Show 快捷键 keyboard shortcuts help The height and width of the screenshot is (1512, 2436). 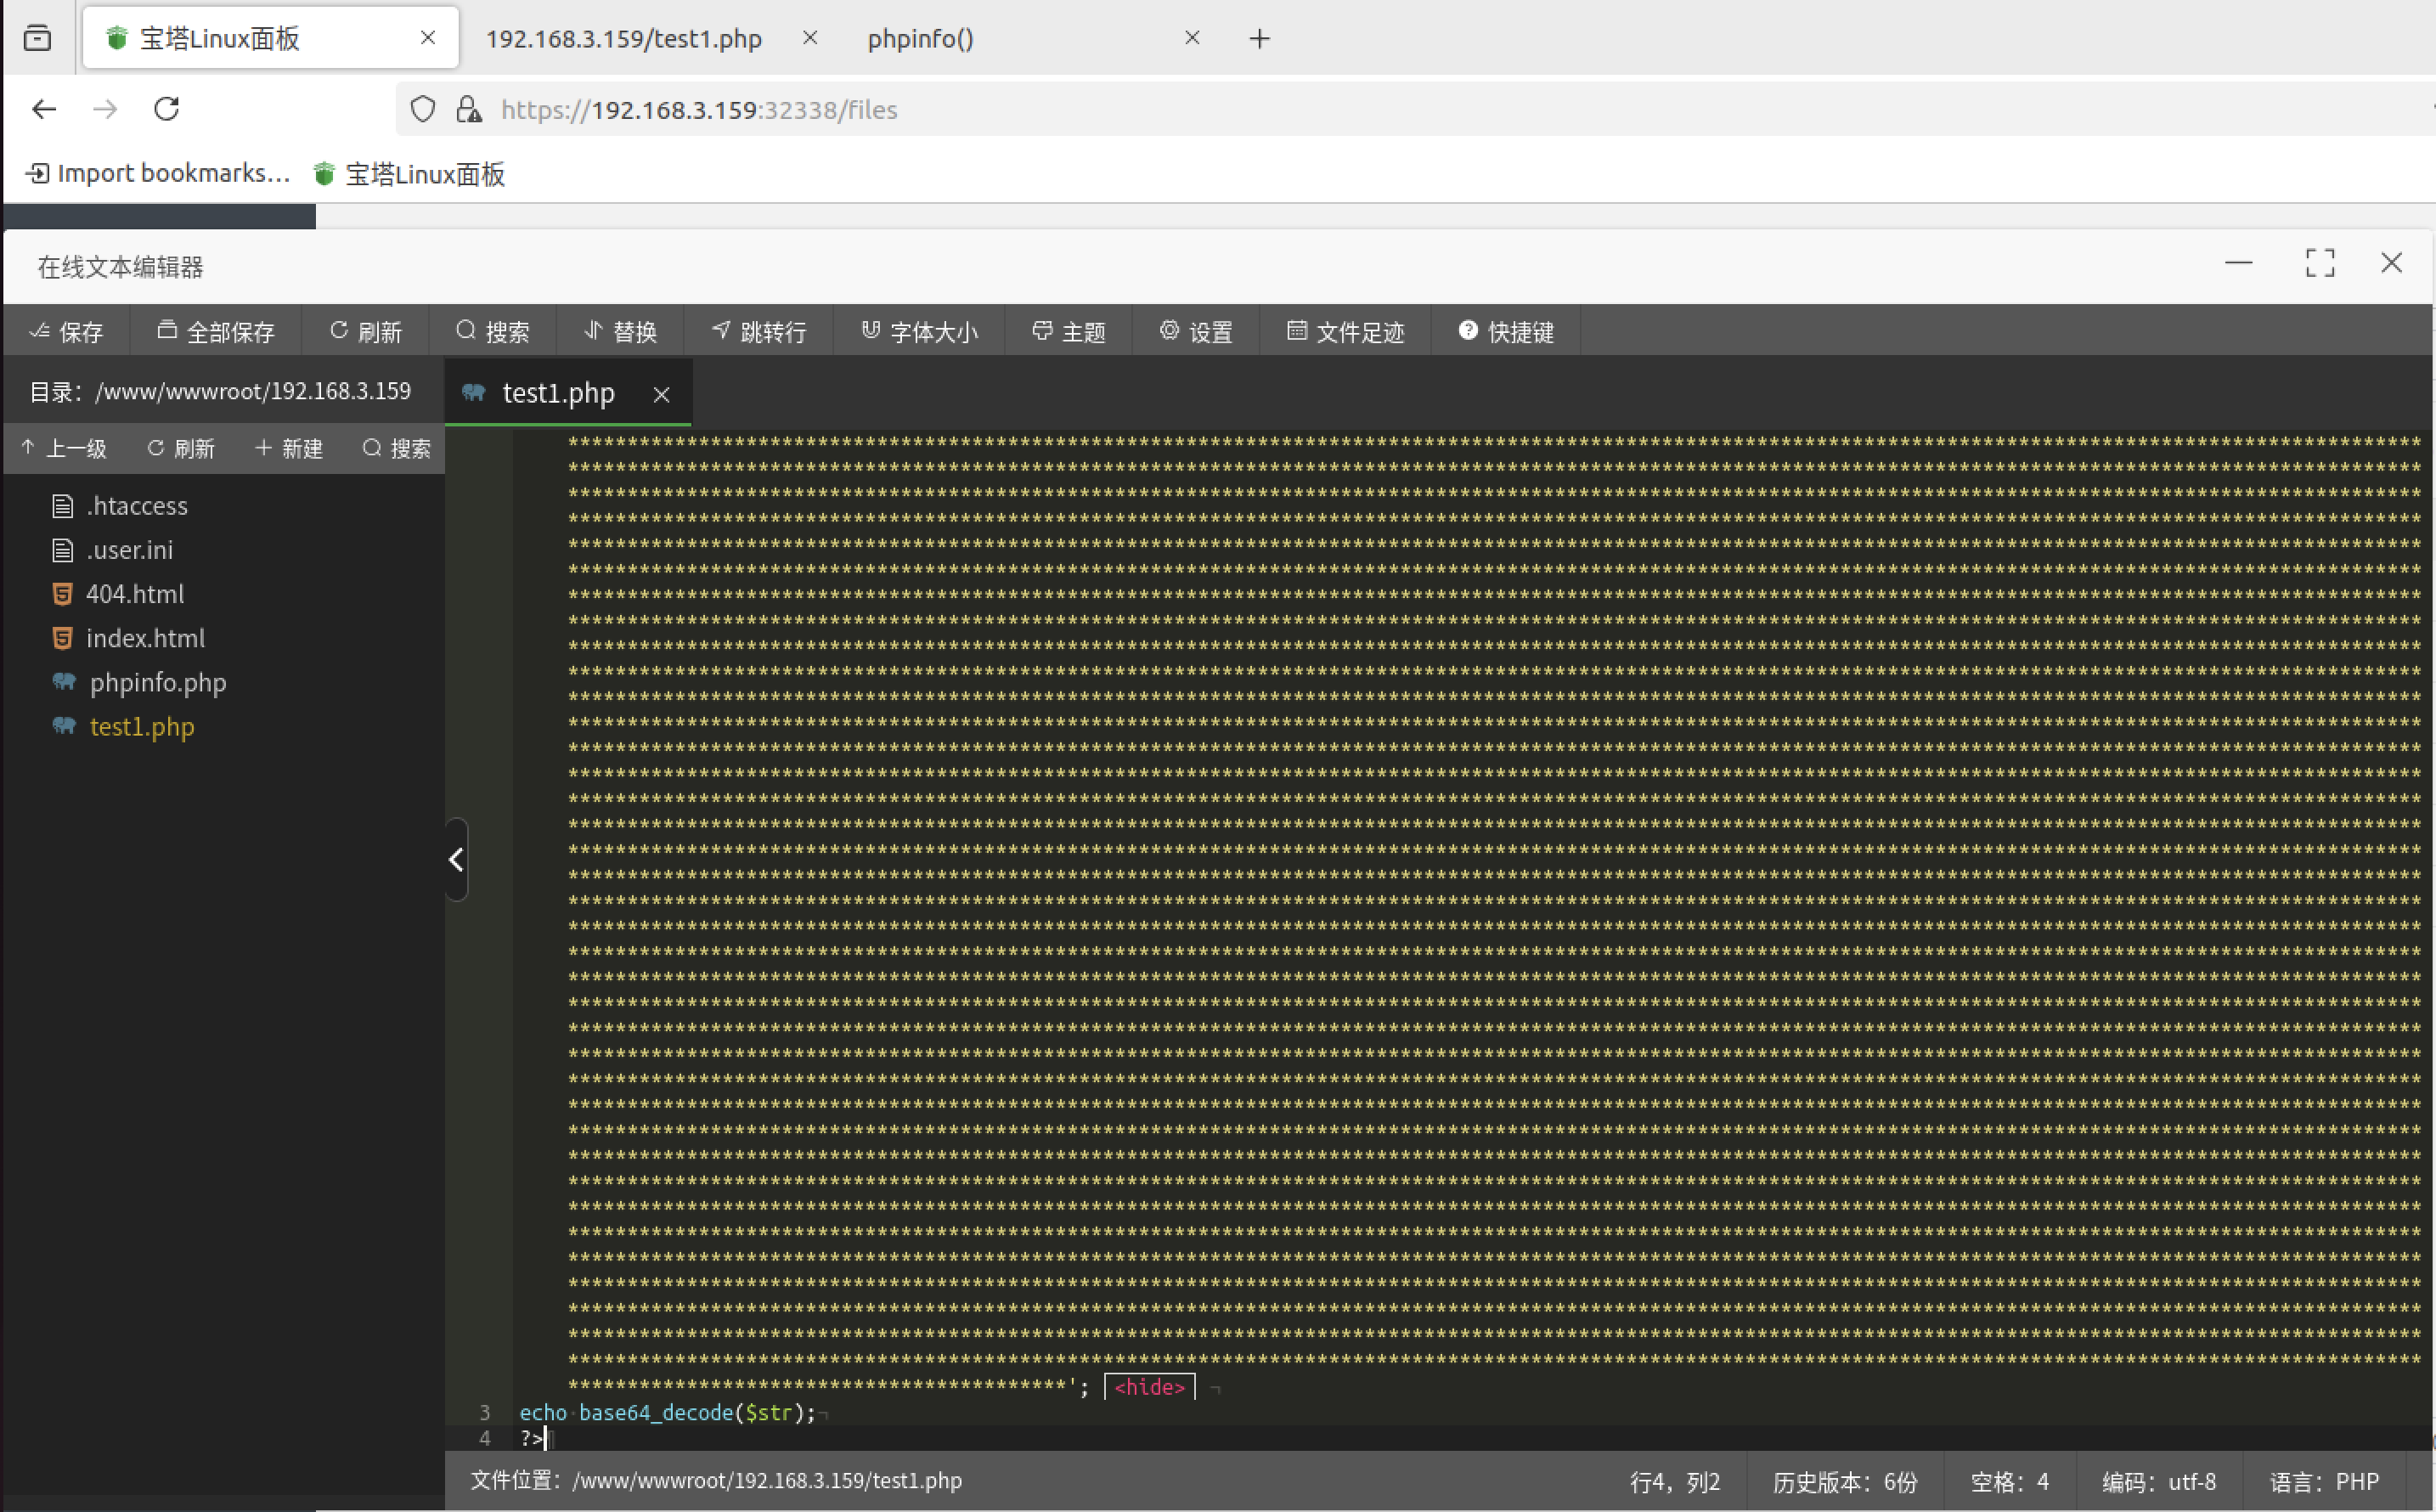(x=1506, y=331)
